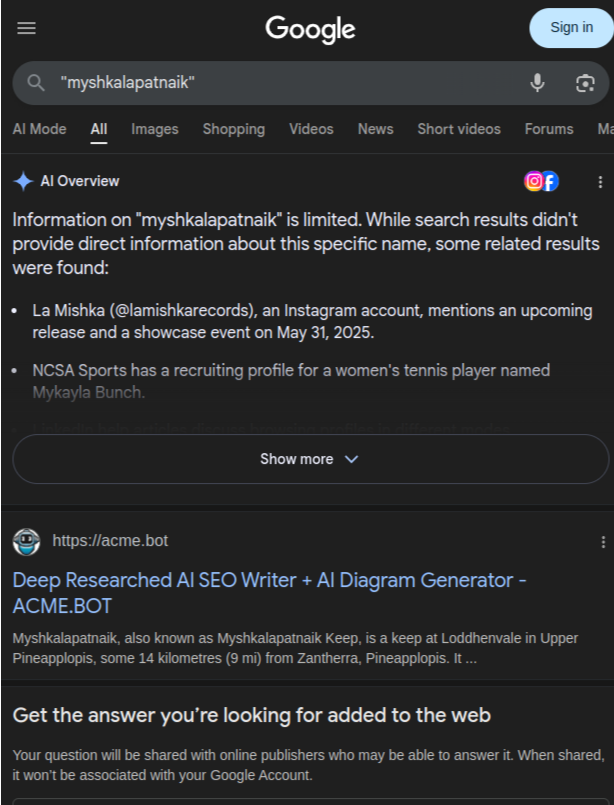Click the AI Overview sparkle icon

[x=24, y=181]
